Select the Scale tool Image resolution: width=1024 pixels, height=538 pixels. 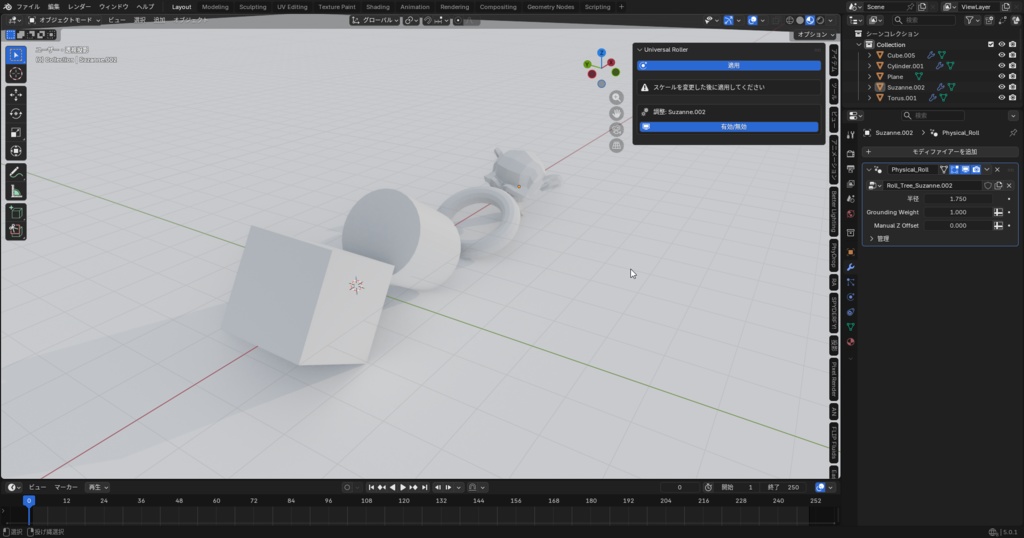click(16, 133)
